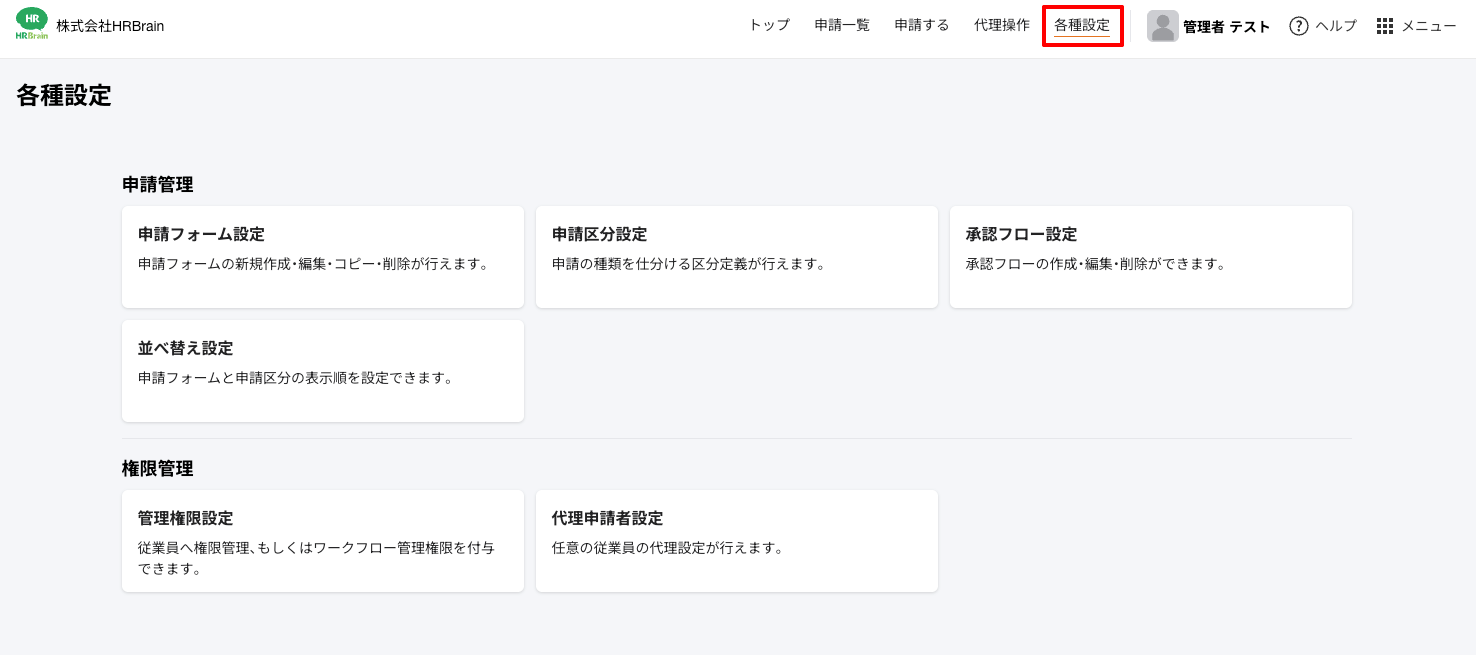Click the 各種設定 page heading
1476x655 pixels.
click(x=64, y=96)
